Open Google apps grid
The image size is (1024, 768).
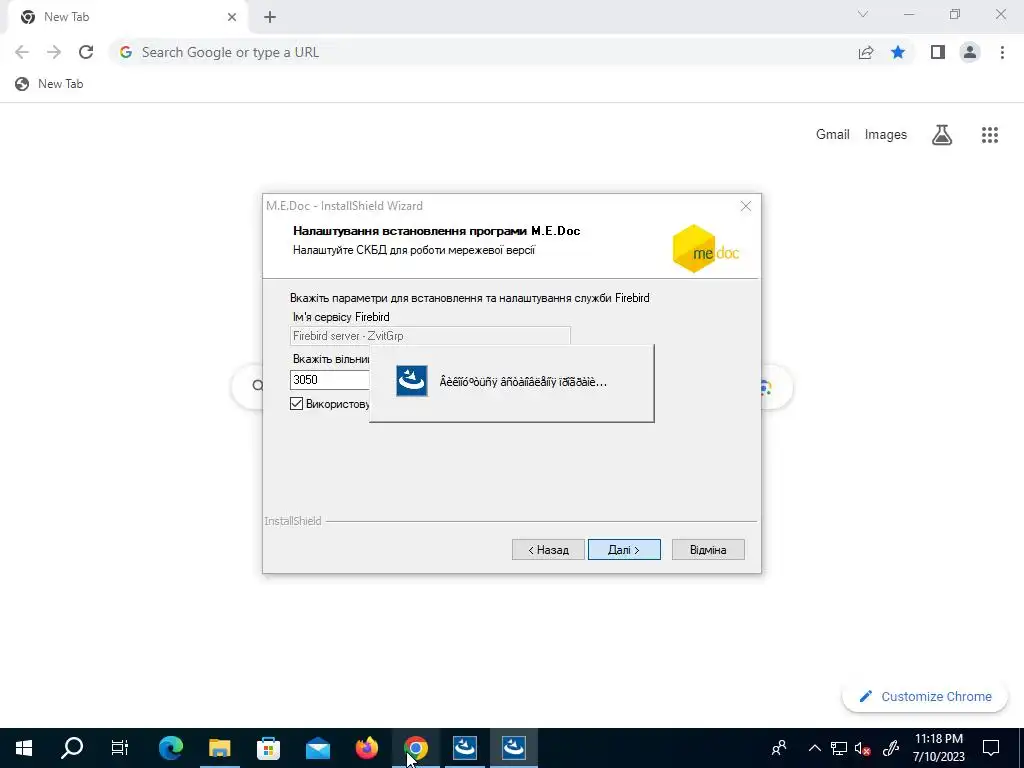[x=990, y=135]
